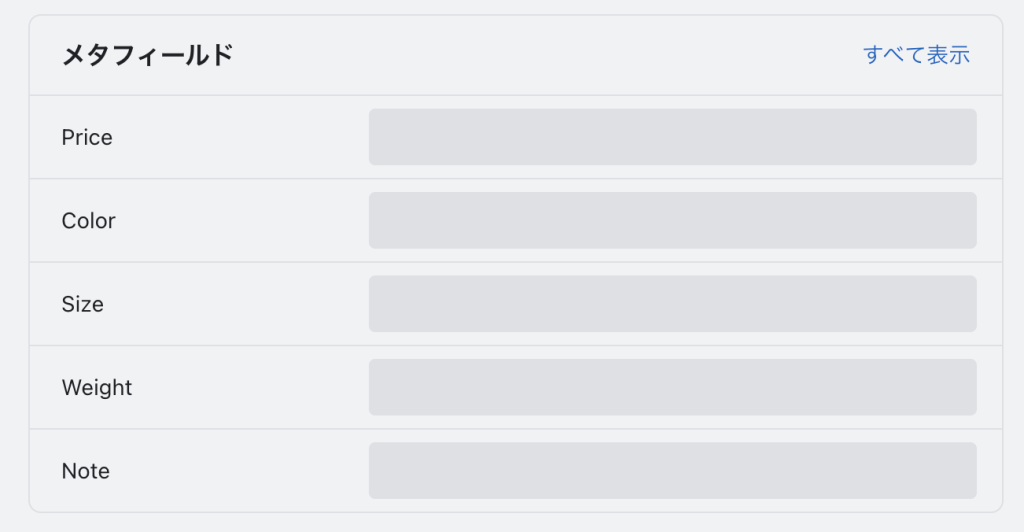This screenshot has width=1024, height=532.
Task: Select the メタフィールド title text
Action: tap(147, 55)
